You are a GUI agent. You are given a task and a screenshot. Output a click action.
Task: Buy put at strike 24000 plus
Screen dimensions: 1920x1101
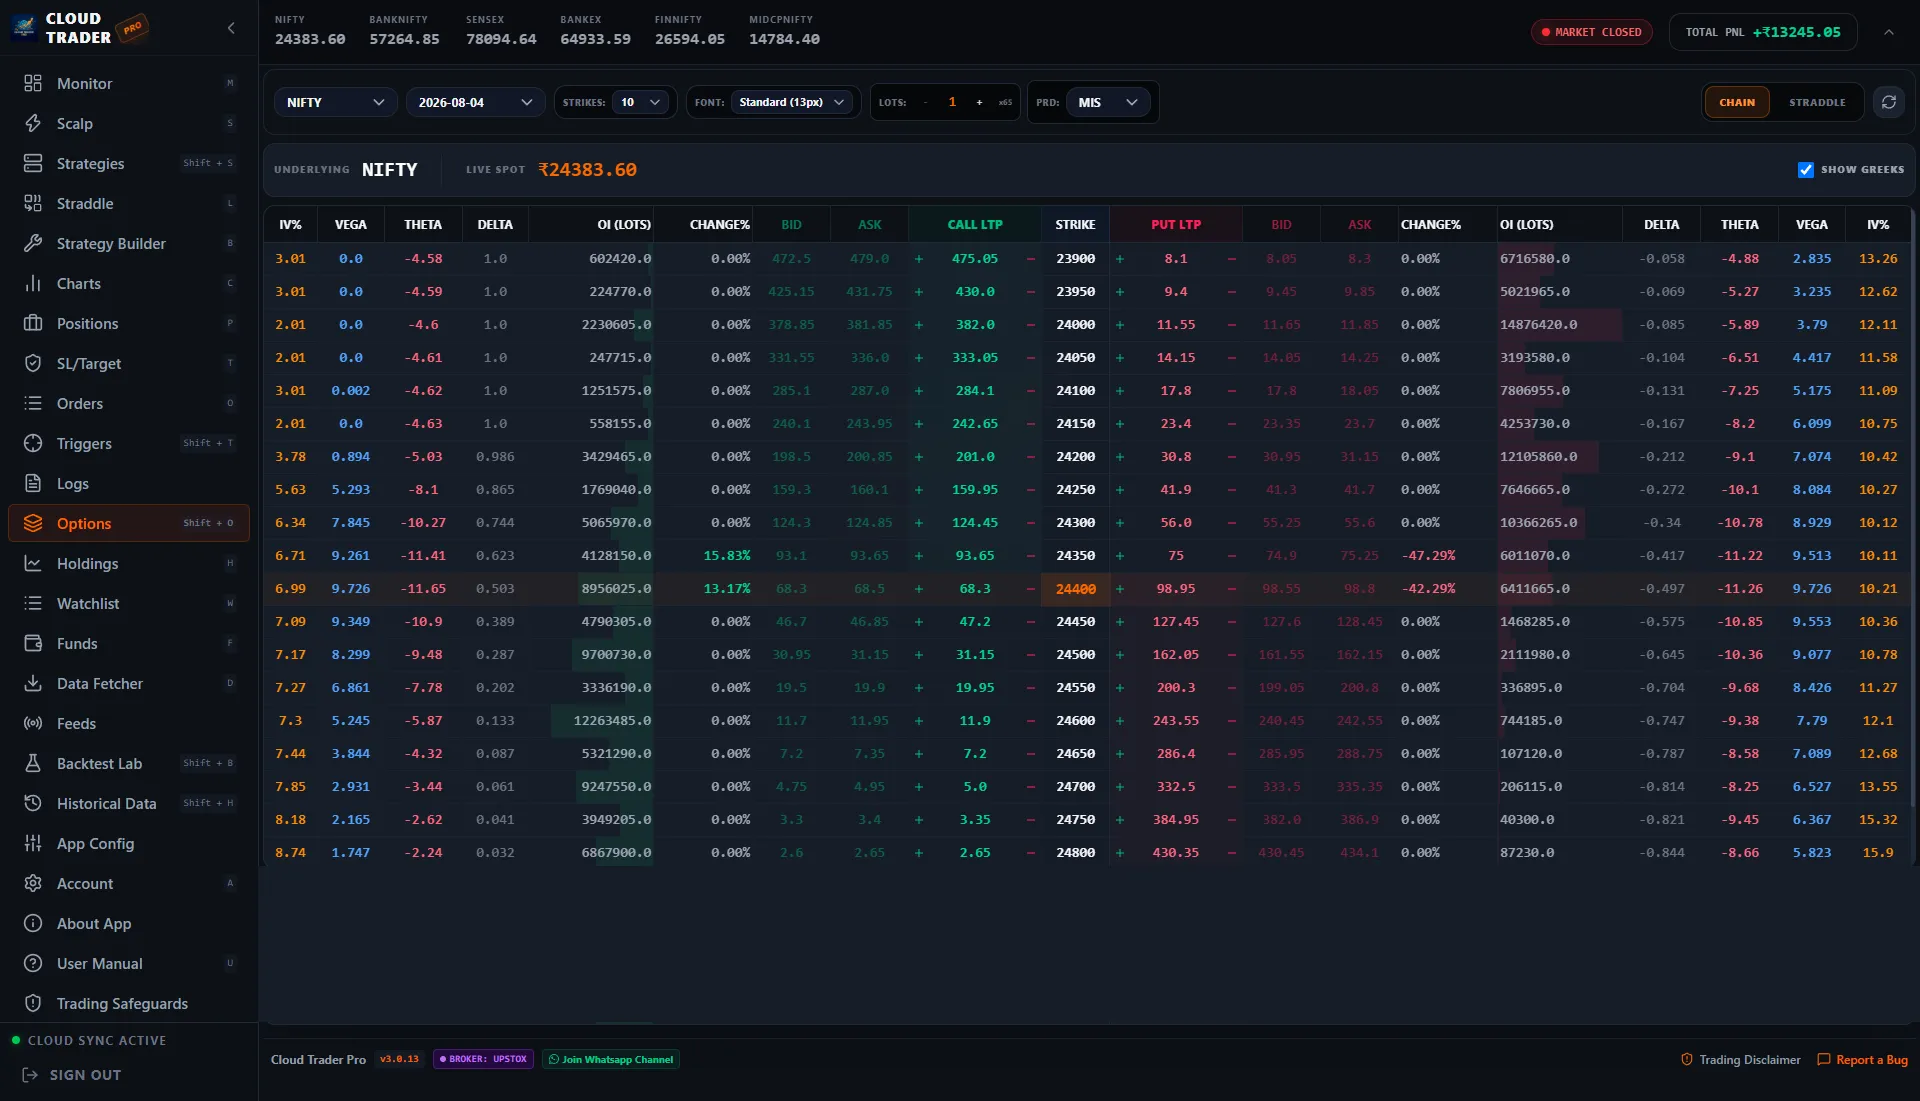(x=1119, y=325)
